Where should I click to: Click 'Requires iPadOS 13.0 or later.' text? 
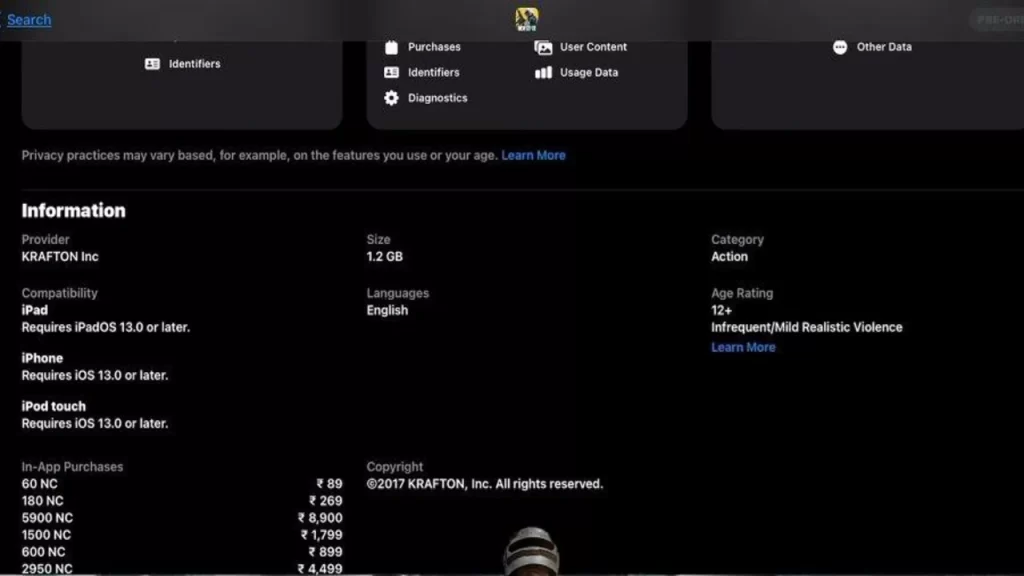[106, 327]
